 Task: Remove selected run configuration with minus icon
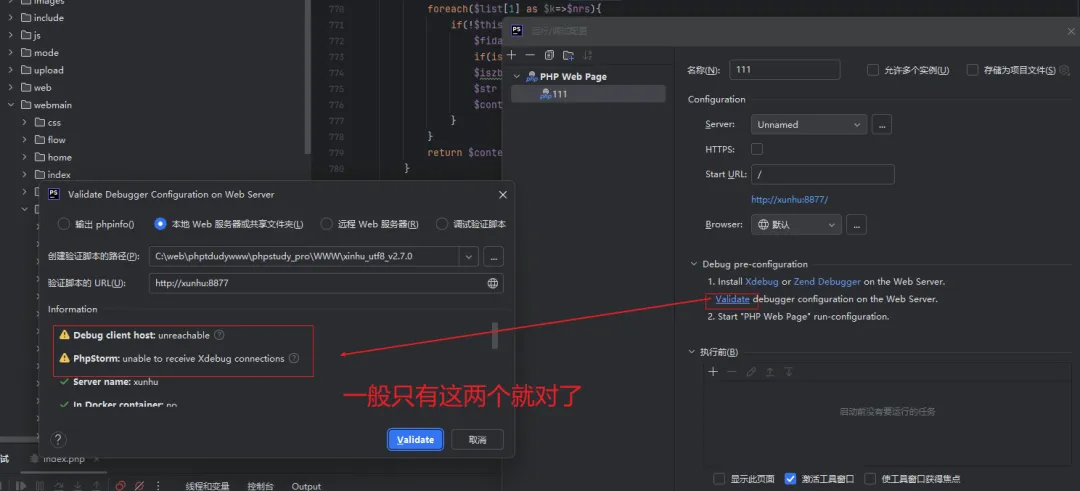530,55
